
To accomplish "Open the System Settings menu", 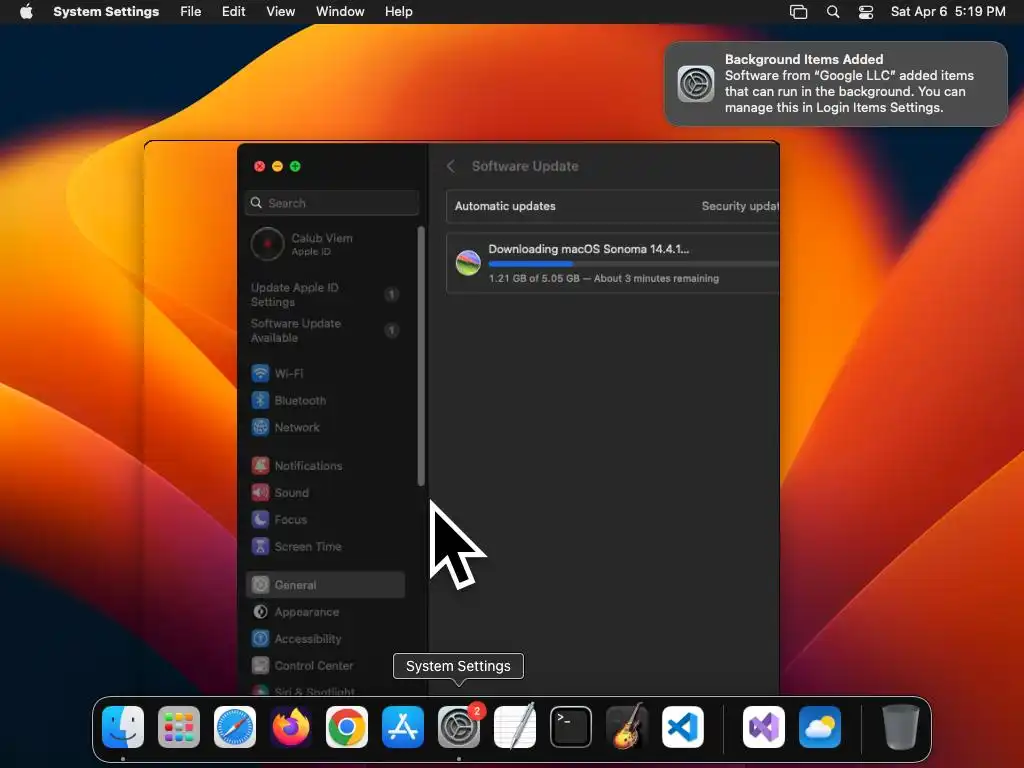I will 106,12.
